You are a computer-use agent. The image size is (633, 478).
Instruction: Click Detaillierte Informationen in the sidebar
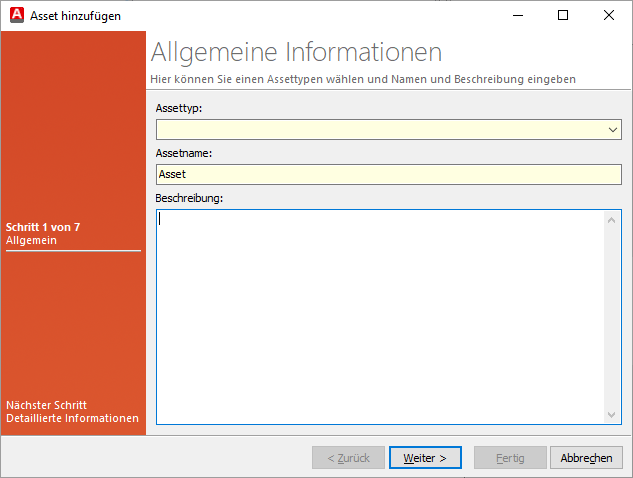pos(72,418)
